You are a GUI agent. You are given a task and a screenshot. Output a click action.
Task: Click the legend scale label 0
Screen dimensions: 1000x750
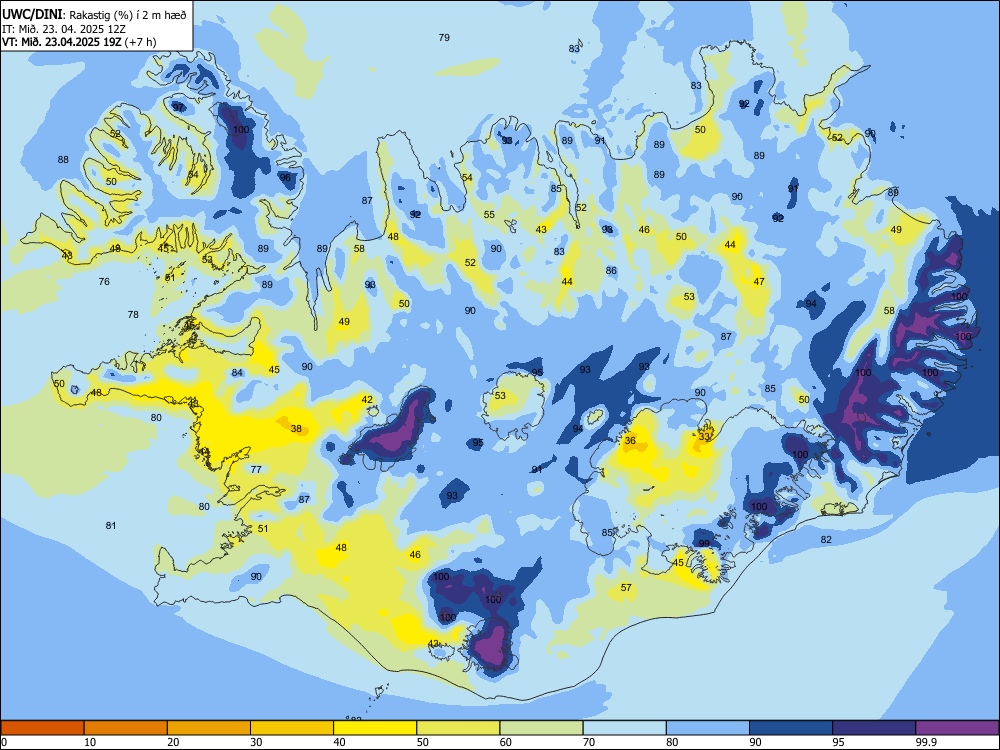(x=4, y=742)
